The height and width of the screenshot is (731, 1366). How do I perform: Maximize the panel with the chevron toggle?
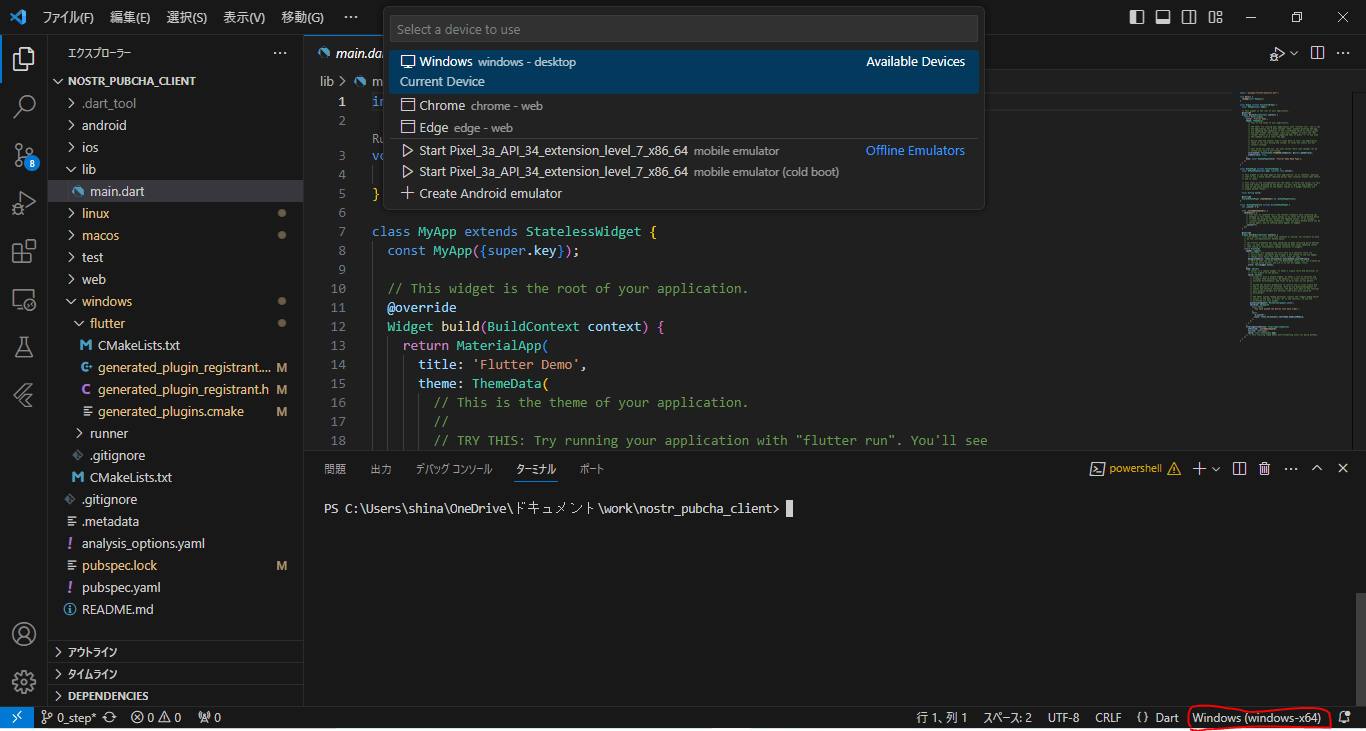click(1318, 467)
